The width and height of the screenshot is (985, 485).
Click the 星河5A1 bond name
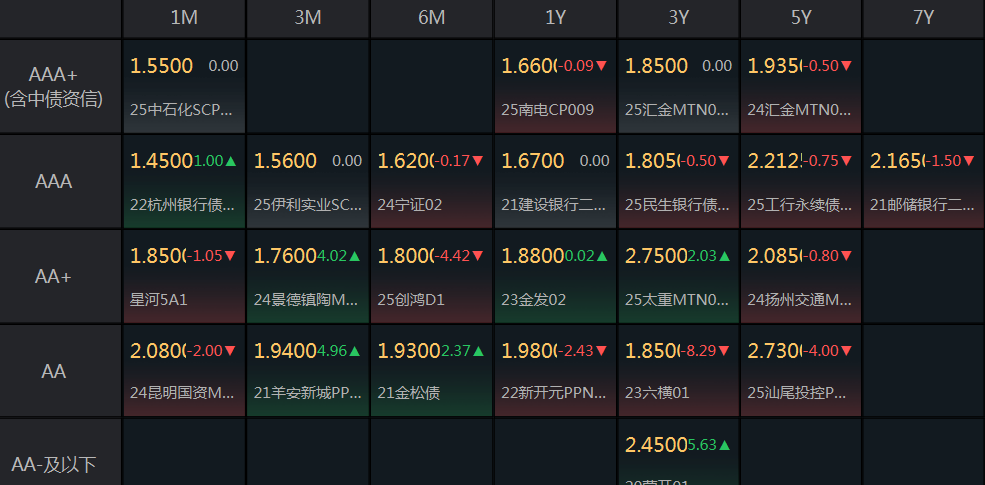[159, 299]
